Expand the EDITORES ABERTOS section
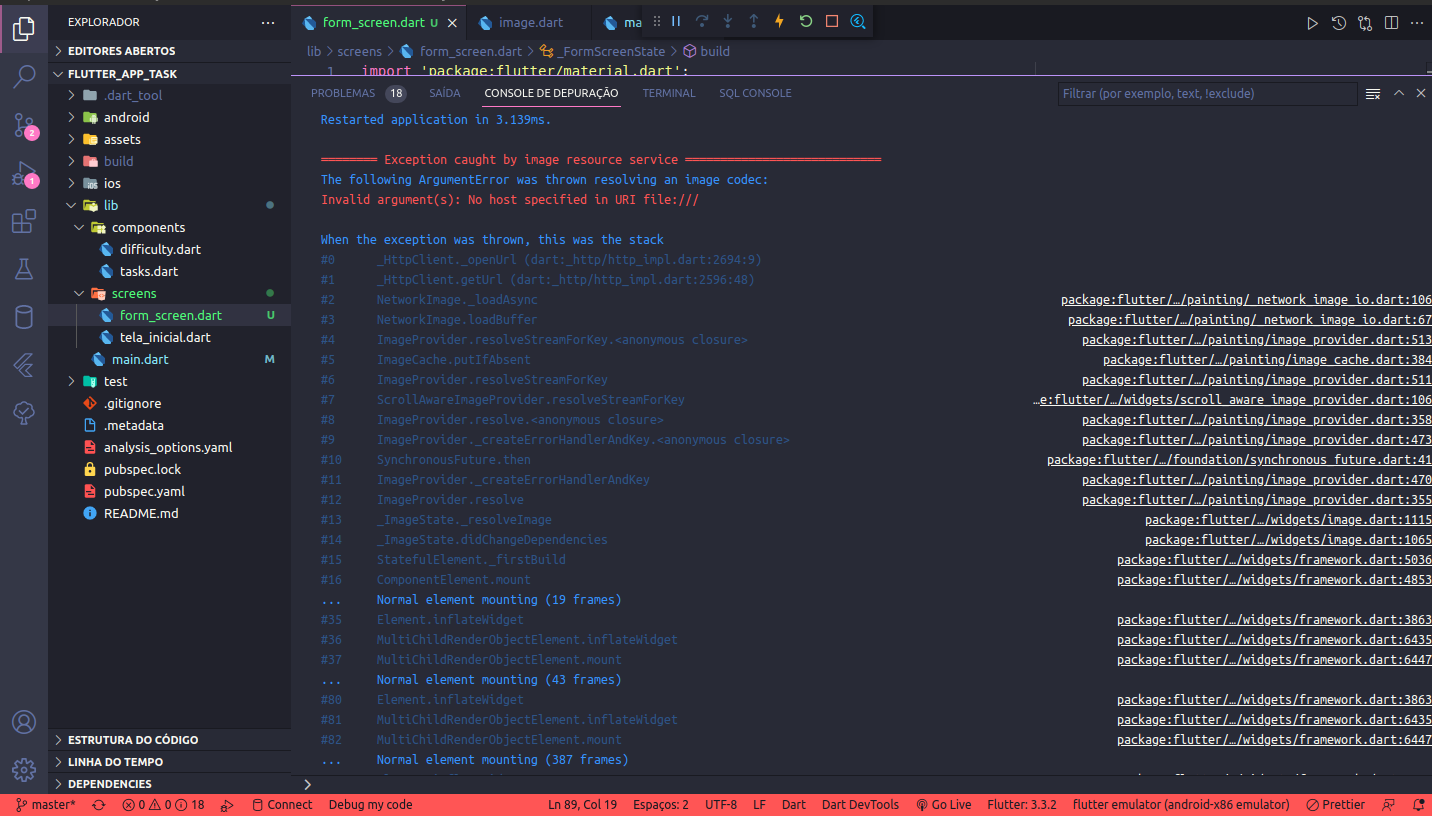1432x816 pixels. click(170, 51)
